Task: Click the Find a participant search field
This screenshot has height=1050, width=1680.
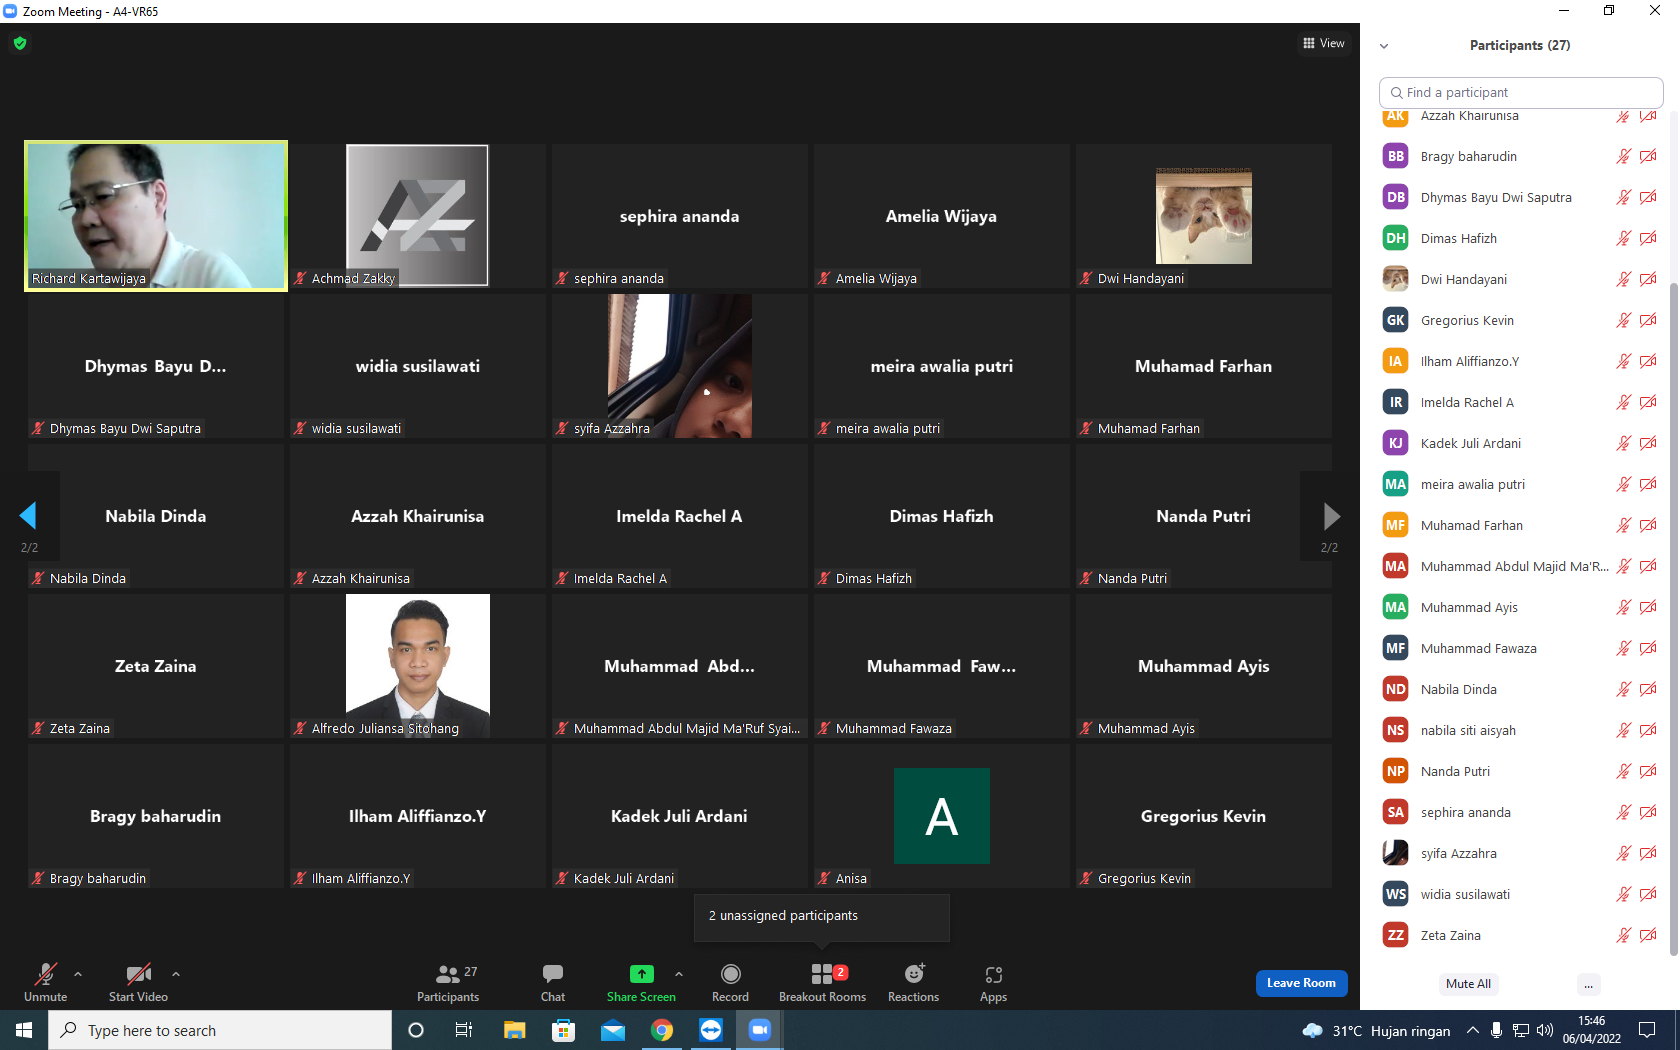Action: (1521, 92)
